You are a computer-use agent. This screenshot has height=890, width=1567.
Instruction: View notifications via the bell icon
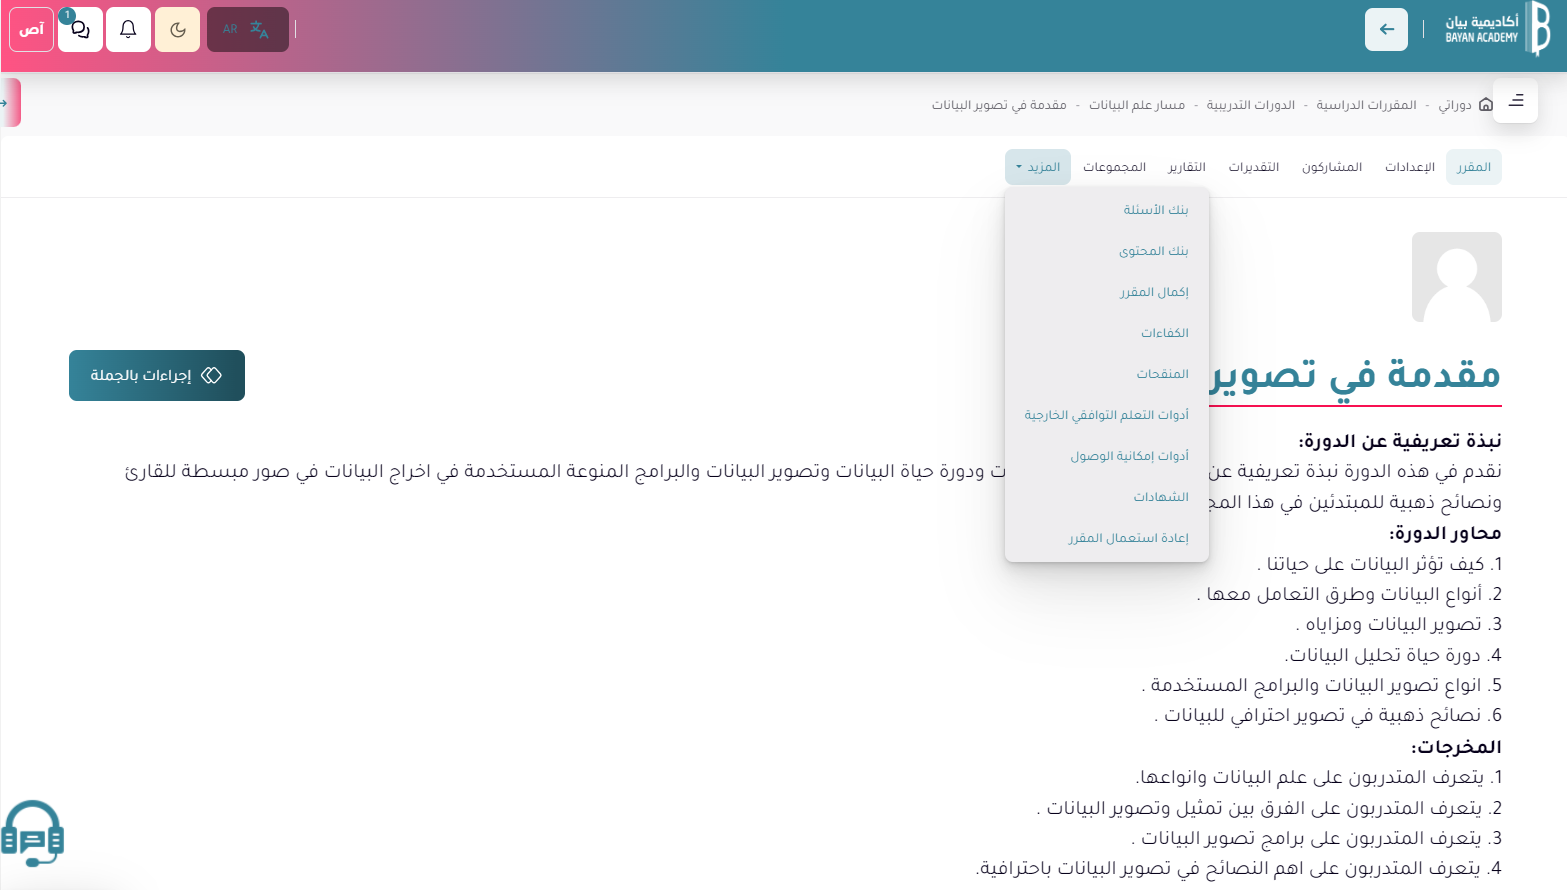(x=128, y=29)
